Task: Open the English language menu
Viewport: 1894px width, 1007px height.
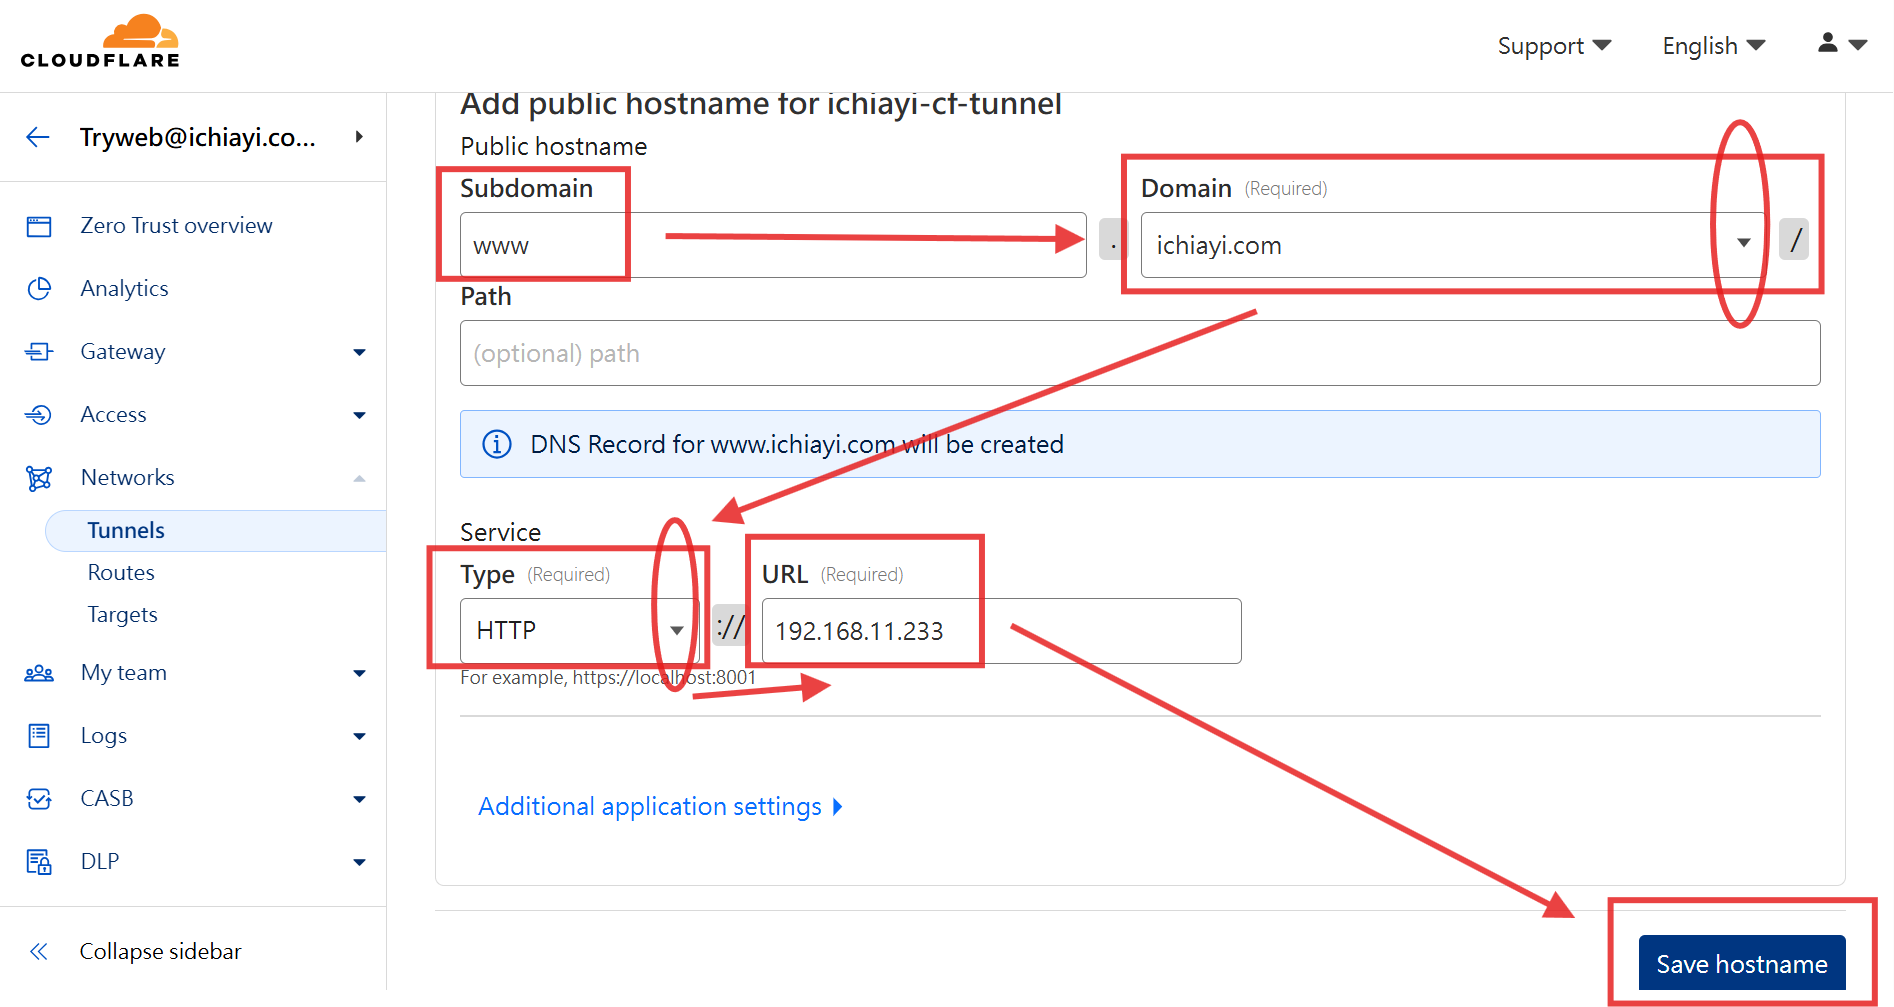Action: pyautogui.click(x=1714, y=46)
